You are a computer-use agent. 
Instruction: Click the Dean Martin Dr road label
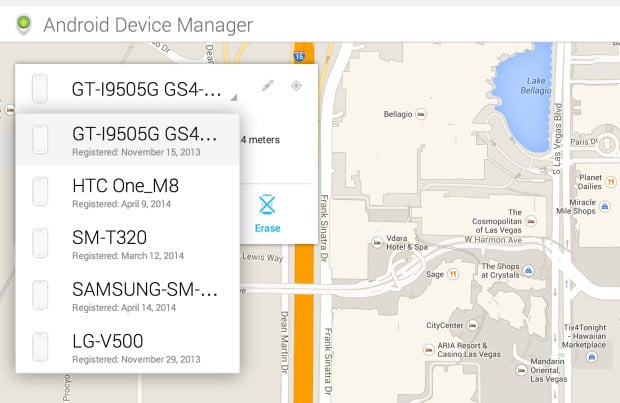(x=284, y=342)
